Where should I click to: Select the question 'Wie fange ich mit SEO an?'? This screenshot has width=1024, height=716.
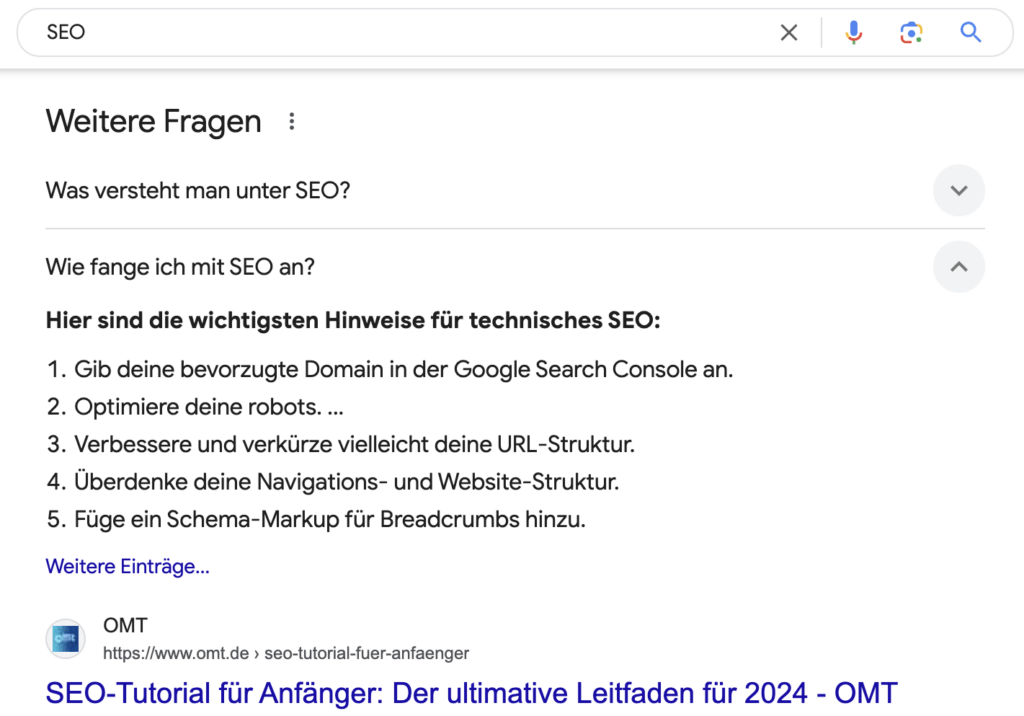pyautogui.click(x=180, y=267)
